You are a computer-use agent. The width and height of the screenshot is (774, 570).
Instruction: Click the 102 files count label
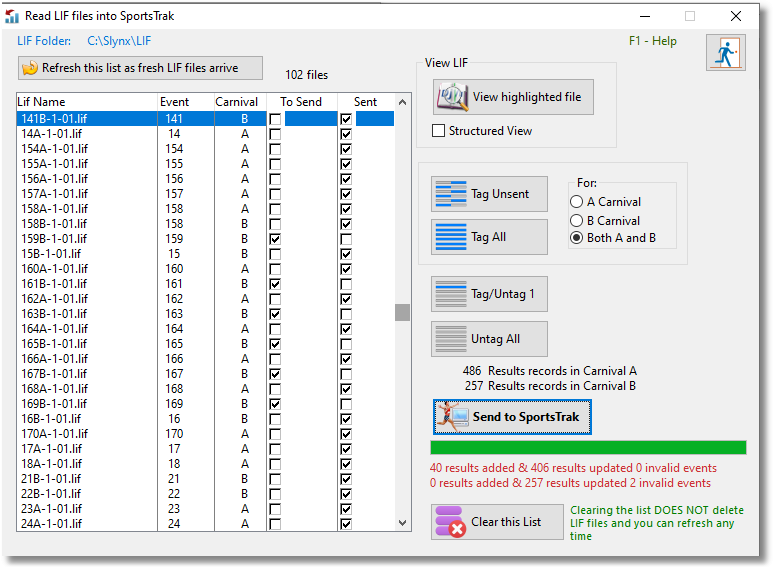[x=307, y=75]
